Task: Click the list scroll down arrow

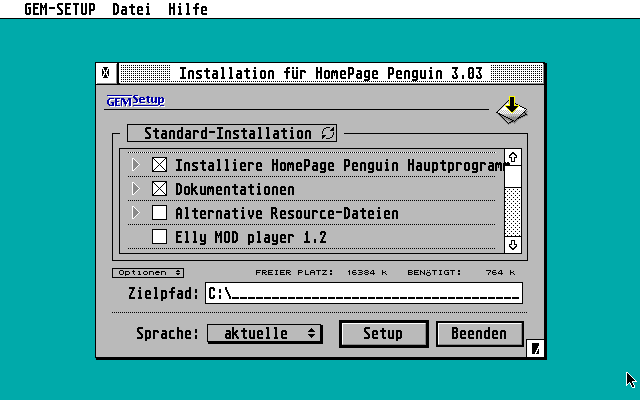Action: (x=513, y=245)
